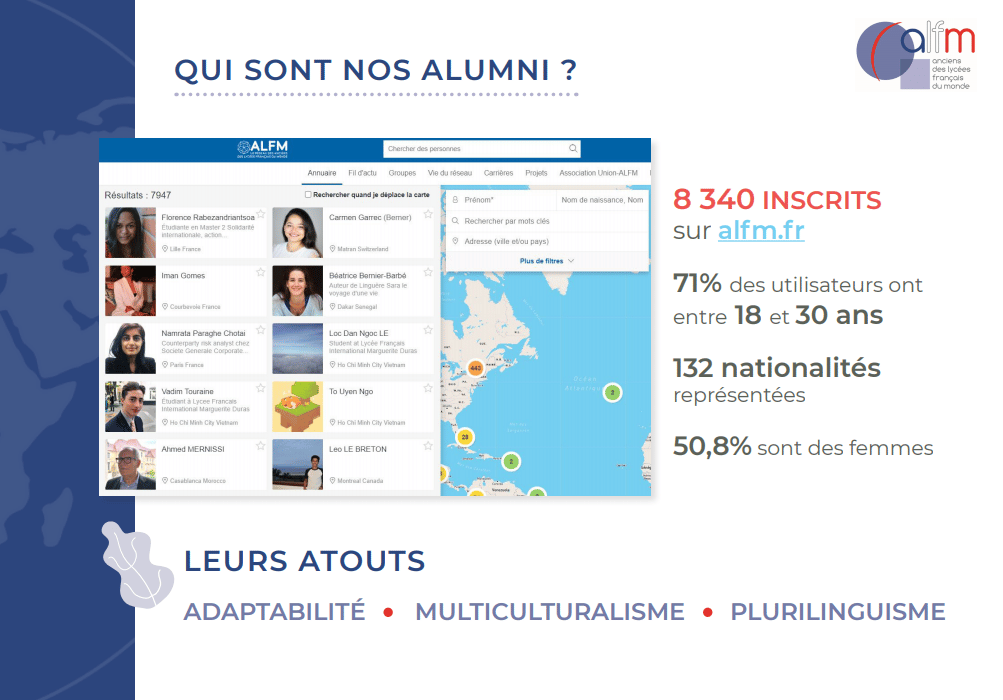Click the green Atlantic Ocean cluster marker
Viewport: 1003px width, 700px height.
pos(612,393)
